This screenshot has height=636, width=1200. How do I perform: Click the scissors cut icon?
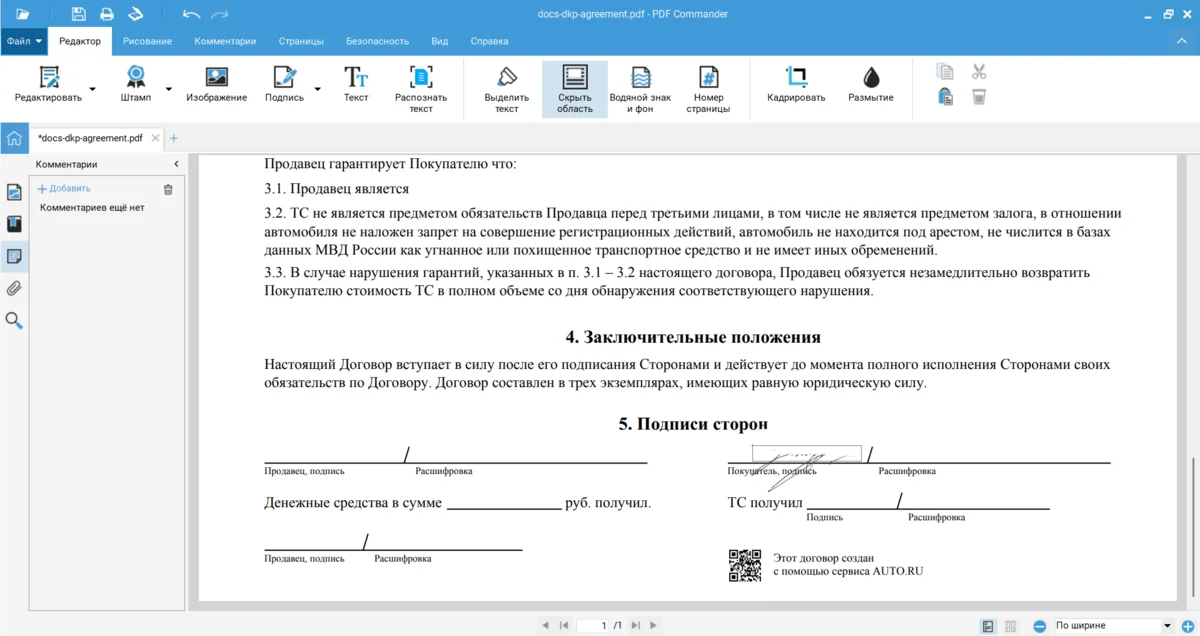(x=979, y=72)
